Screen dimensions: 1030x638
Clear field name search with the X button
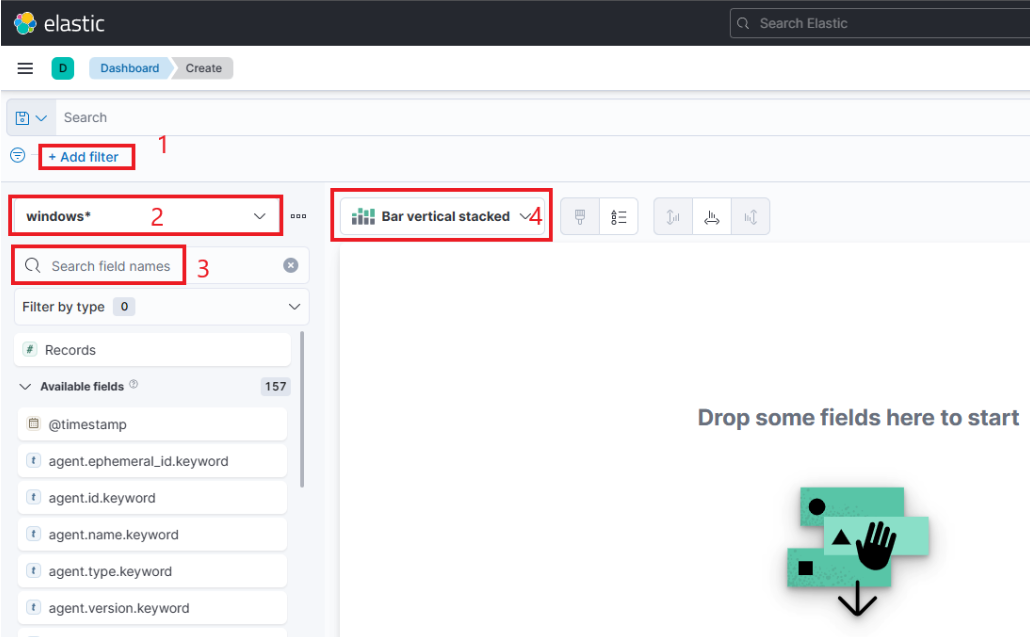(289, 264)
